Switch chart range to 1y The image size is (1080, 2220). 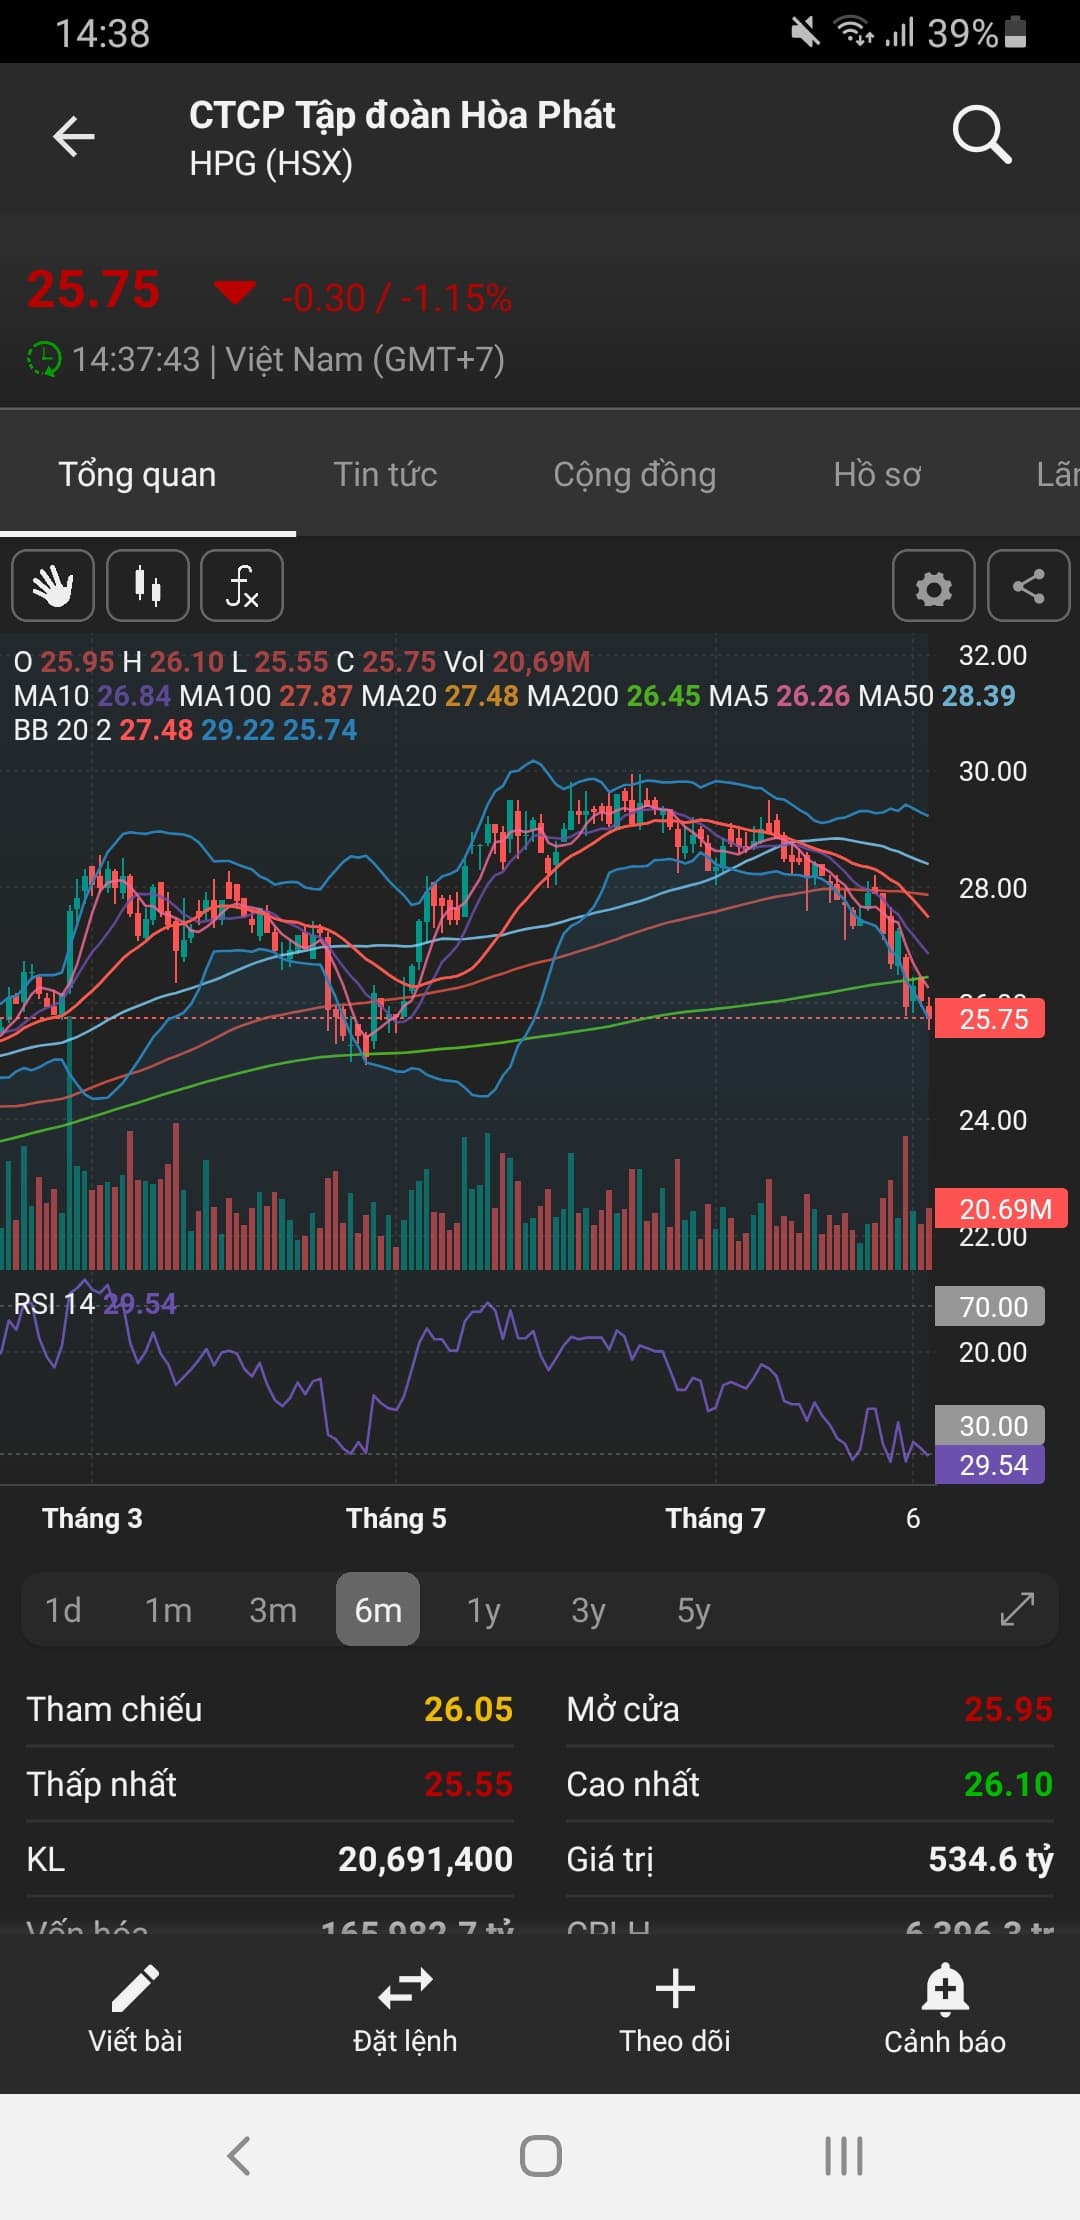[483, 1610]
